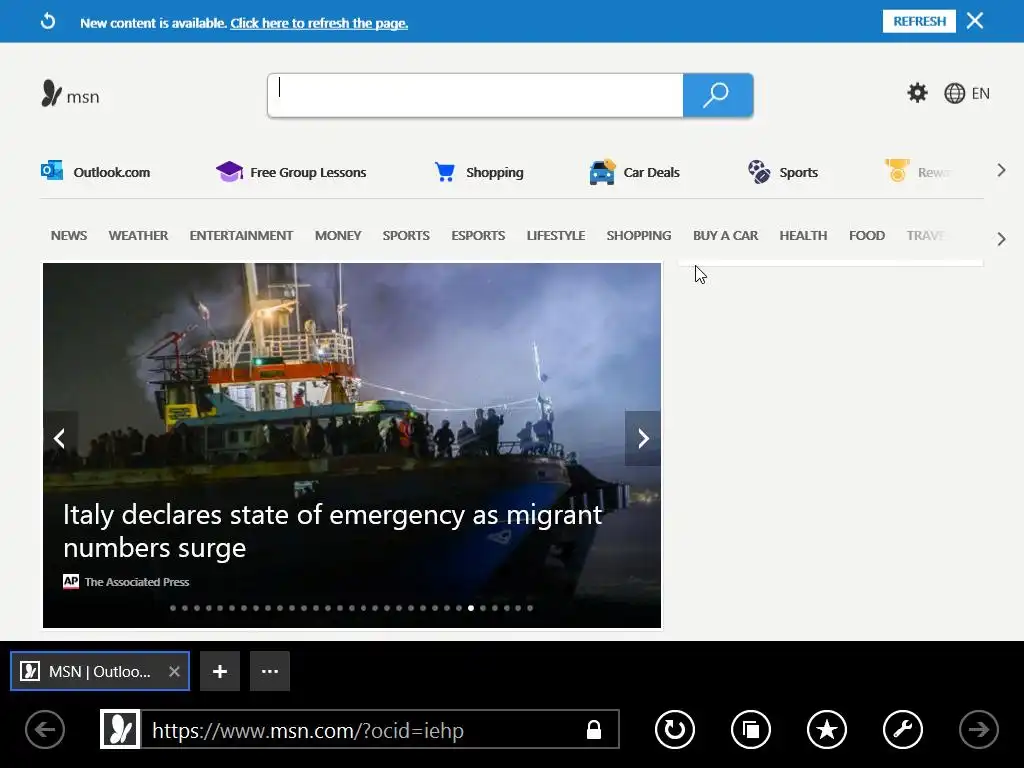
Task: Select the BUY A CAR category
Action: (726, 236)
